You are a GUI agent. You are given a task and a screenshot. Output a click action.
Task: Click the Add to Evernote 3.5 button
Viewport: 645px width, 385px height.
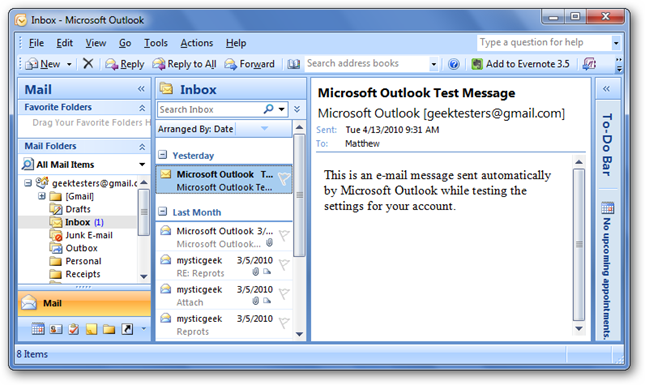pos(520,64)
